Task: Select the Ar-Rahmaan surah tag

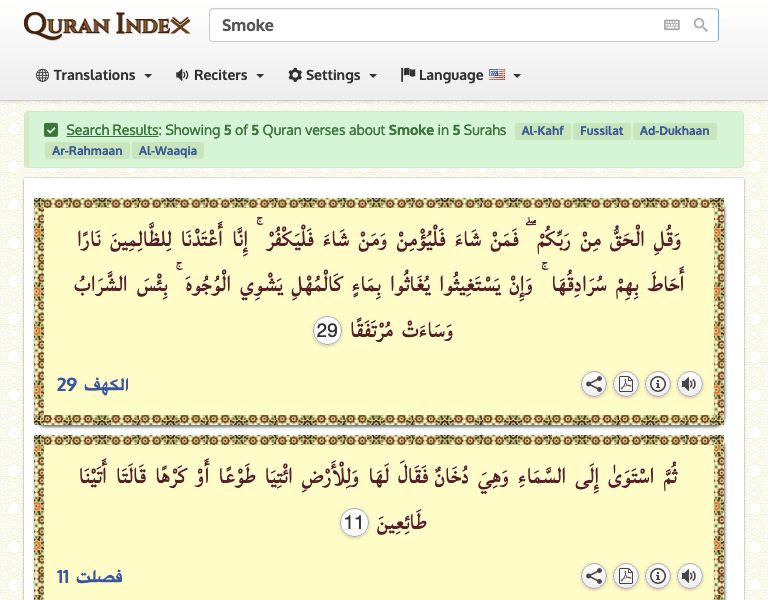Action: pyautogui.click(x=86, y=151)
